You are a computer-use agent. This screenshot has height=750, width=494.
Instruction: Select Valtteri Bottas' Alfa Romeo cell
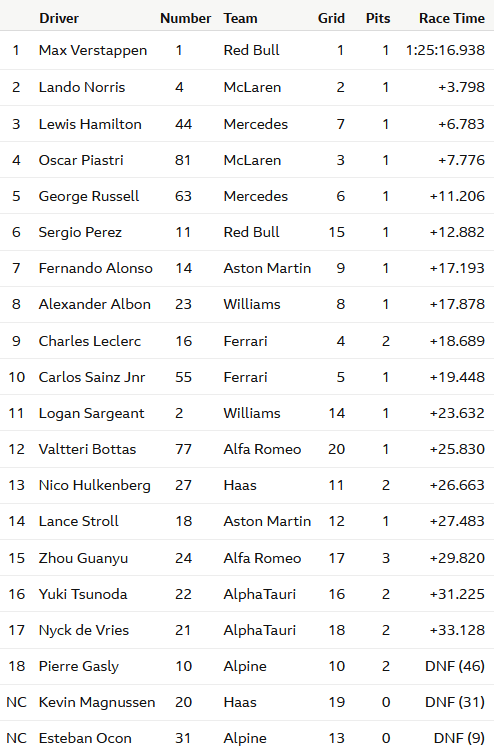[x=262, y=449]
